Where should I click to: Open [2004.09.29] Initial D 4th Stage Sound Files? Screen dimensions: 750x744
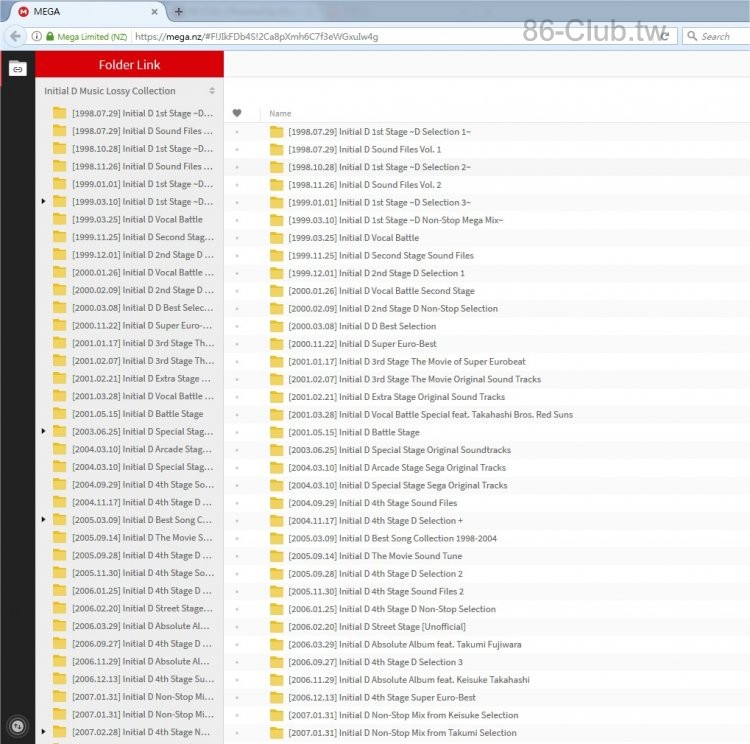coord(373,503)
